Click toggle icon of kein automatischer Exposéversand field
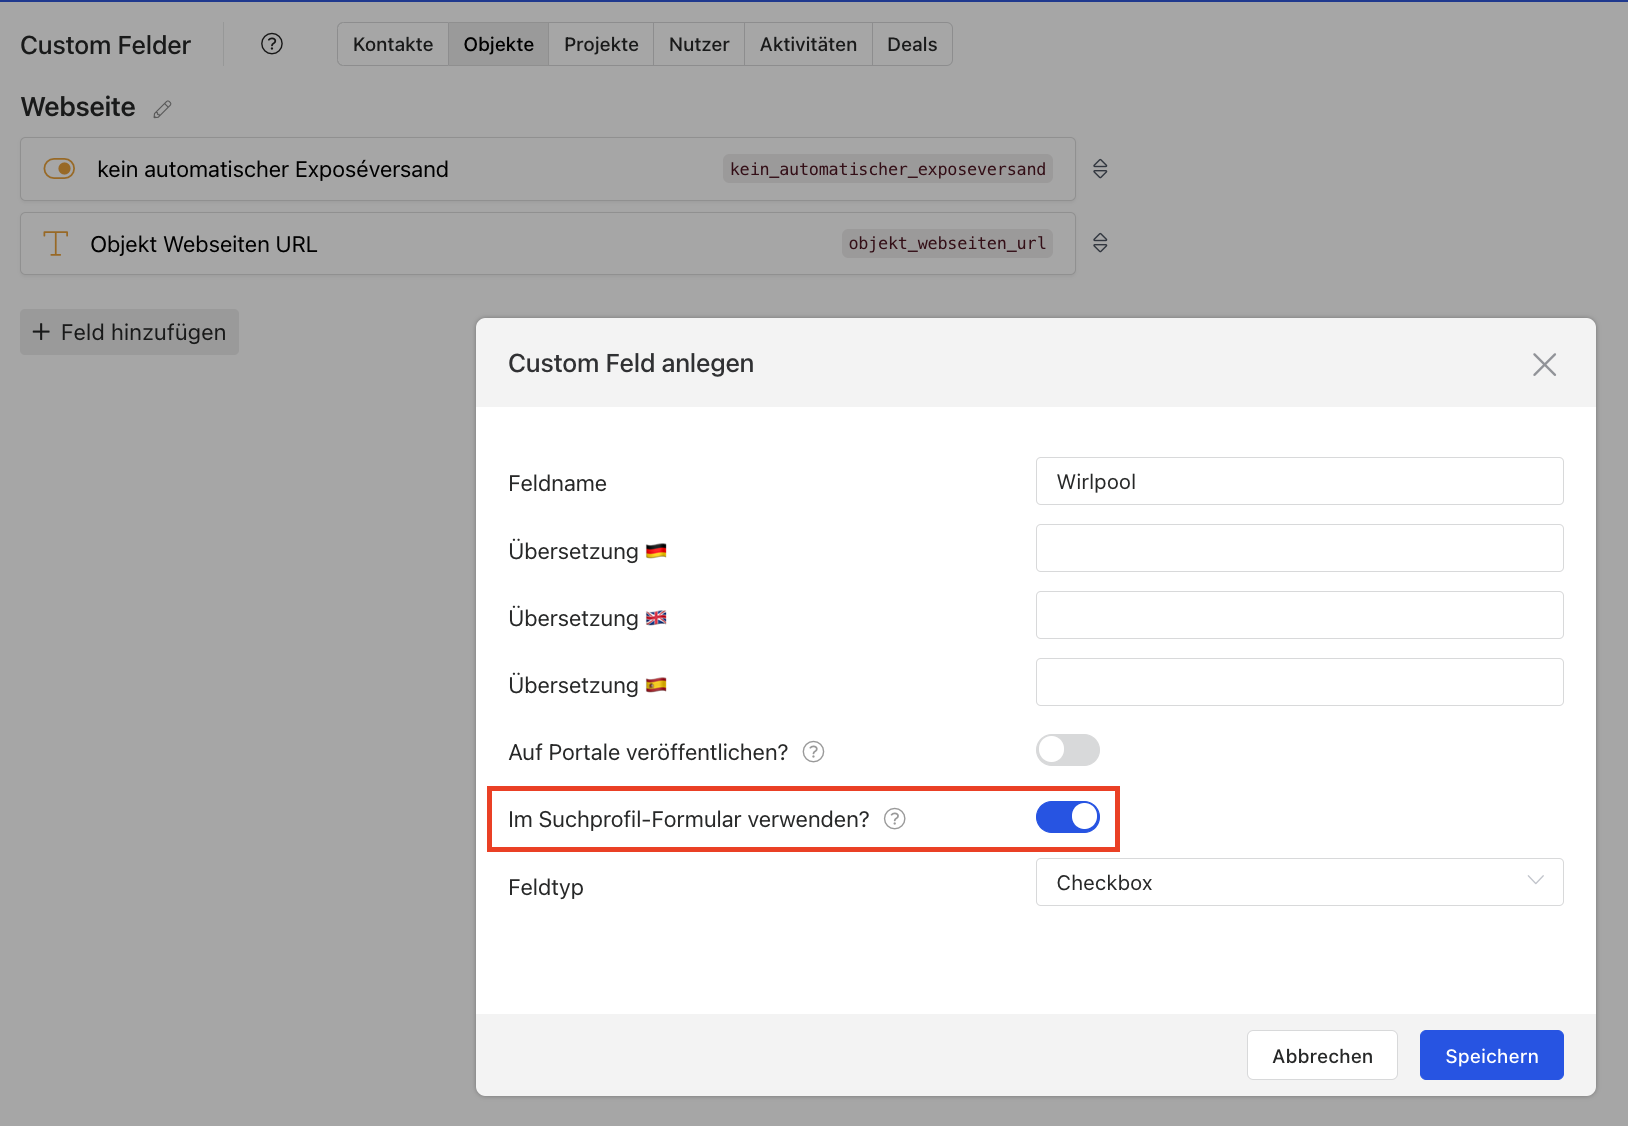Screen dimensions: 1628x1126 tap(60, 169)
